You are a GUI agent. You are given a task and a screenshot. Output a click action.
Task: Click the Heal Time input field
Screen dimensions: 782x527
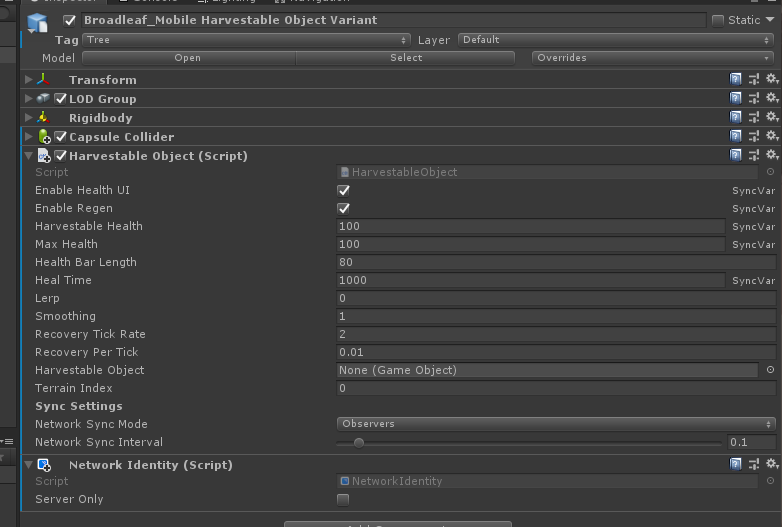pos(531,281)
